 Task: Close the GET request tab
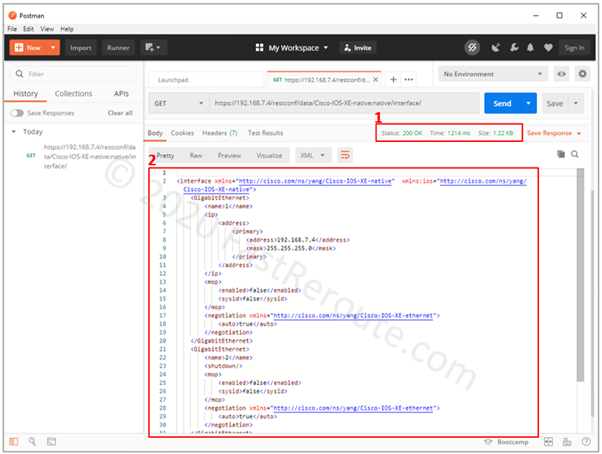[x=375, y=80]
